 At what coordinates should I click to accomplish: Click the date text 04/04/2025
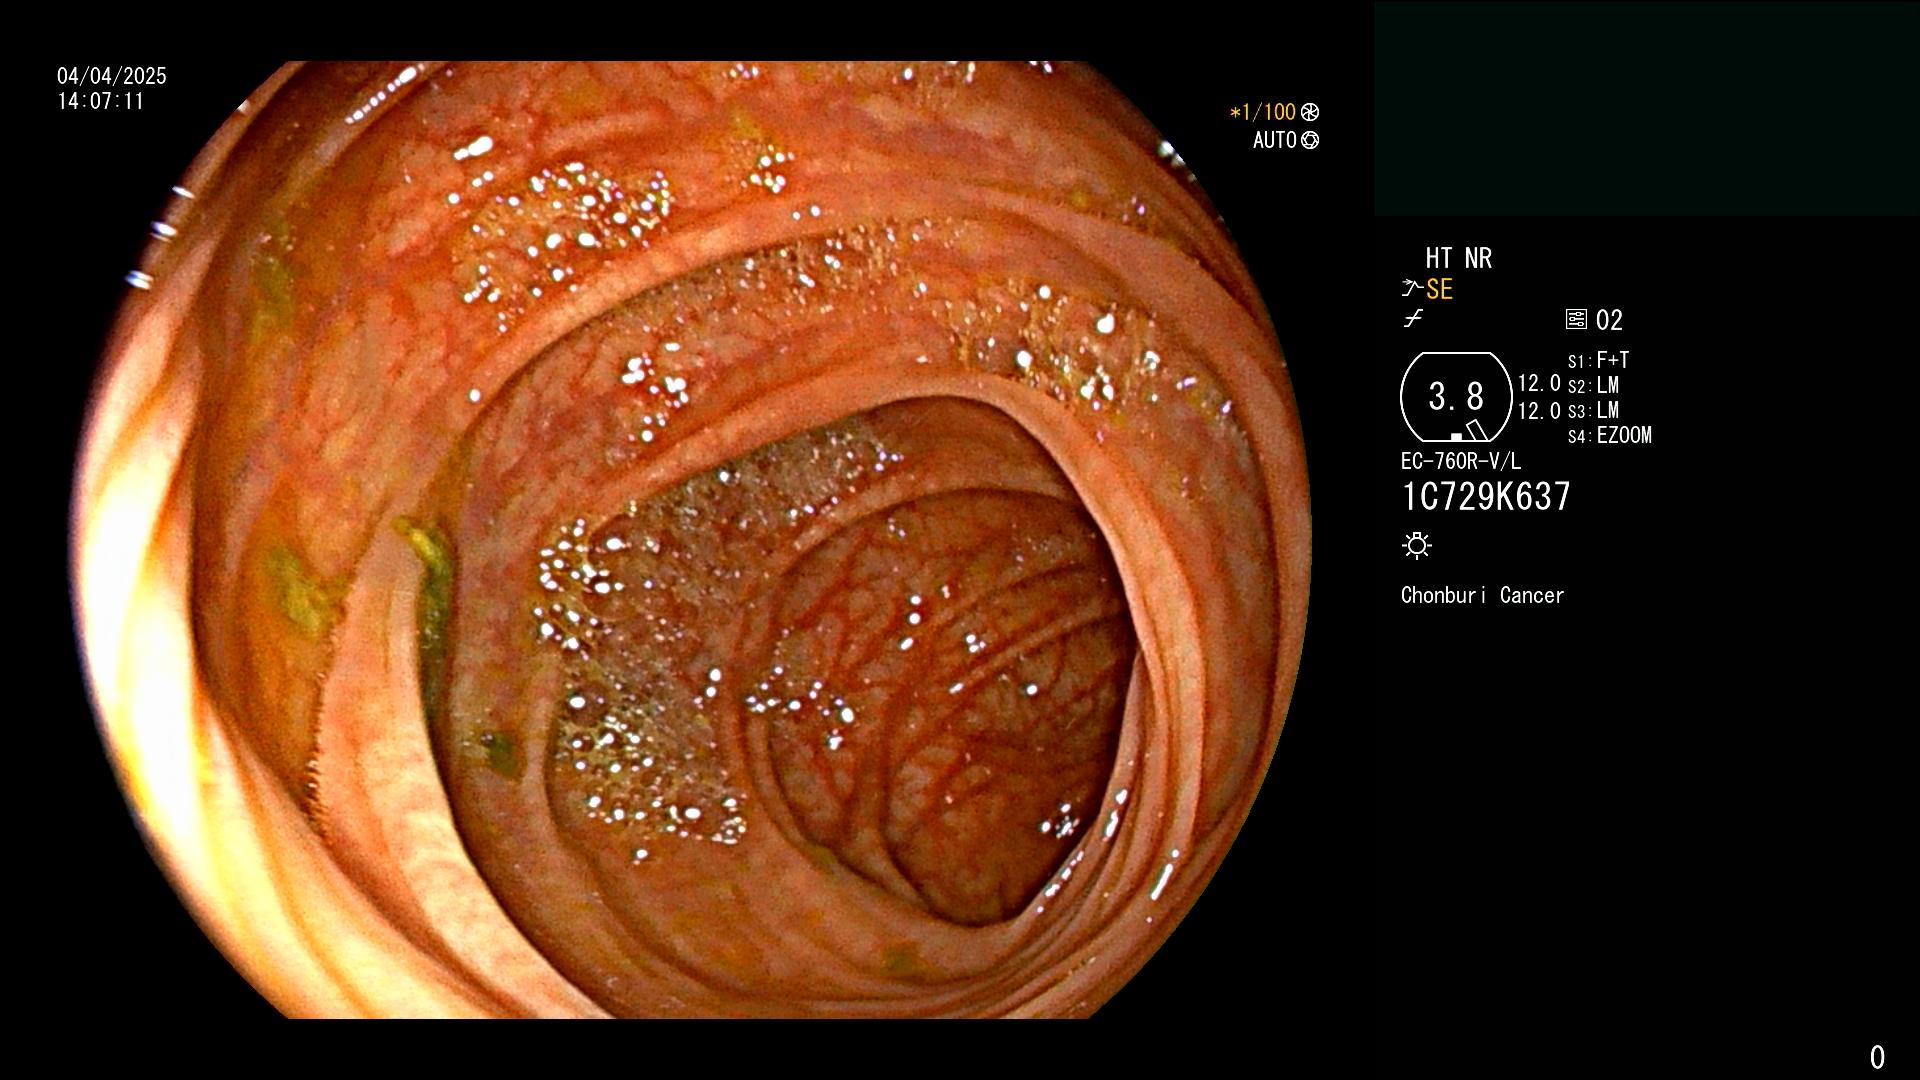click(112, 76)
